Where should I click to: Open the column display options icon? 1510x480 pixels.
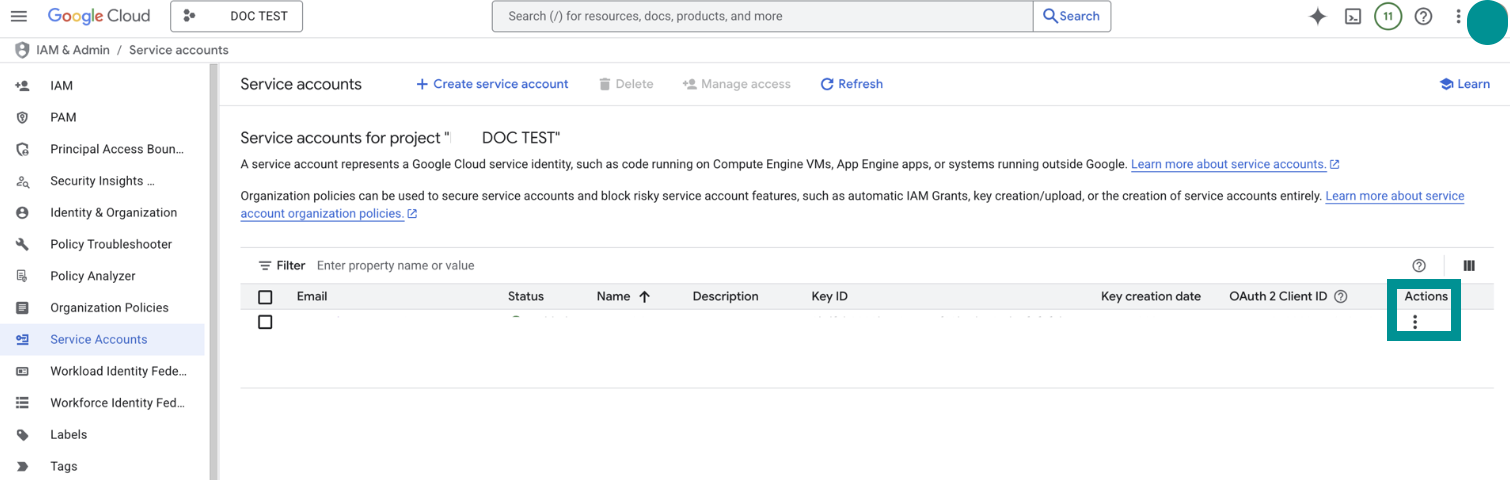(x=1469, y=266)
